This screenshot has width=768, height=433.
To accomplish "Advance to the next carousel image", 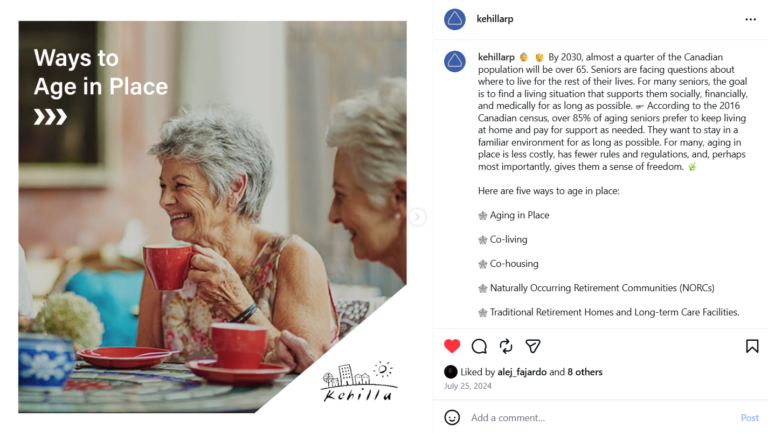I will (417, 216).
